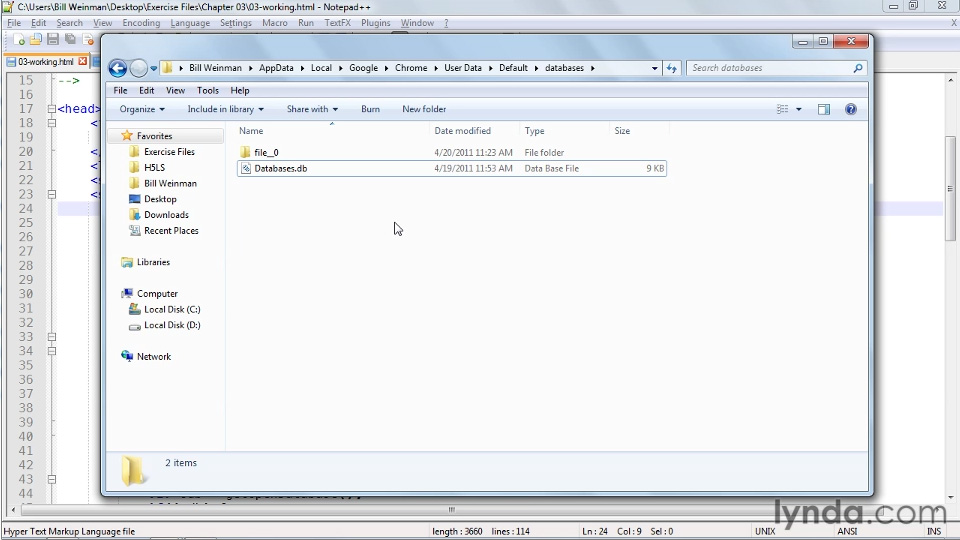This screenshot has height=540, width=960.
Task: Collapse the head tag fold marker in Notepad++
Action: pyautogui.click(x=52, y=109)
